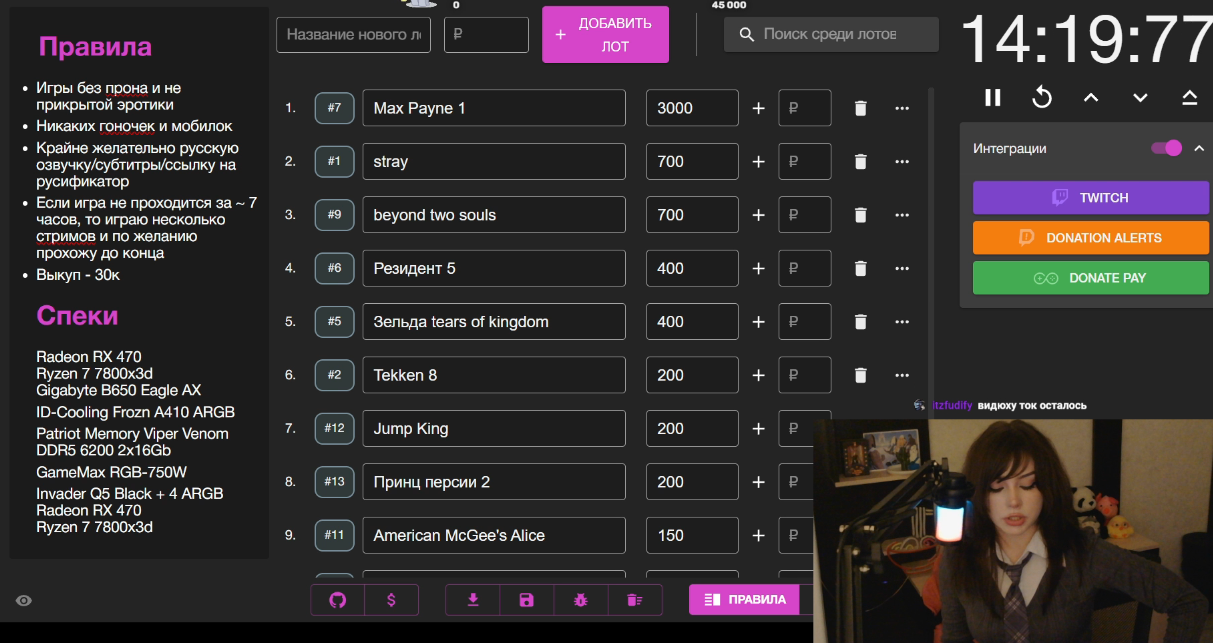This screenshot has height=643, width=1213.
Task: Decrease timer with down chevron
Action: 1140,97
